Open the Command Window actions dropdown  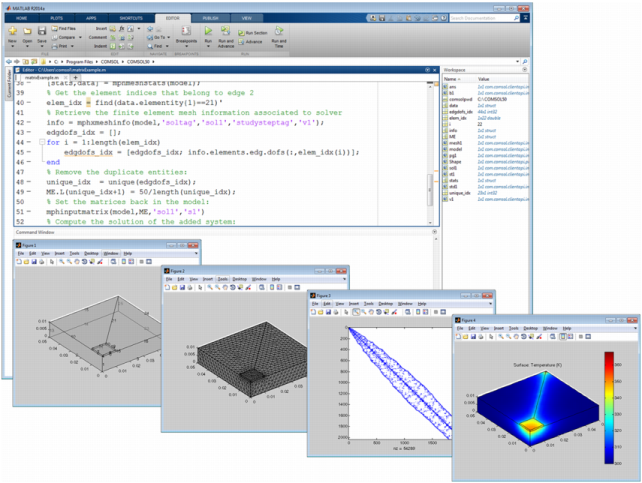(434, 232)
